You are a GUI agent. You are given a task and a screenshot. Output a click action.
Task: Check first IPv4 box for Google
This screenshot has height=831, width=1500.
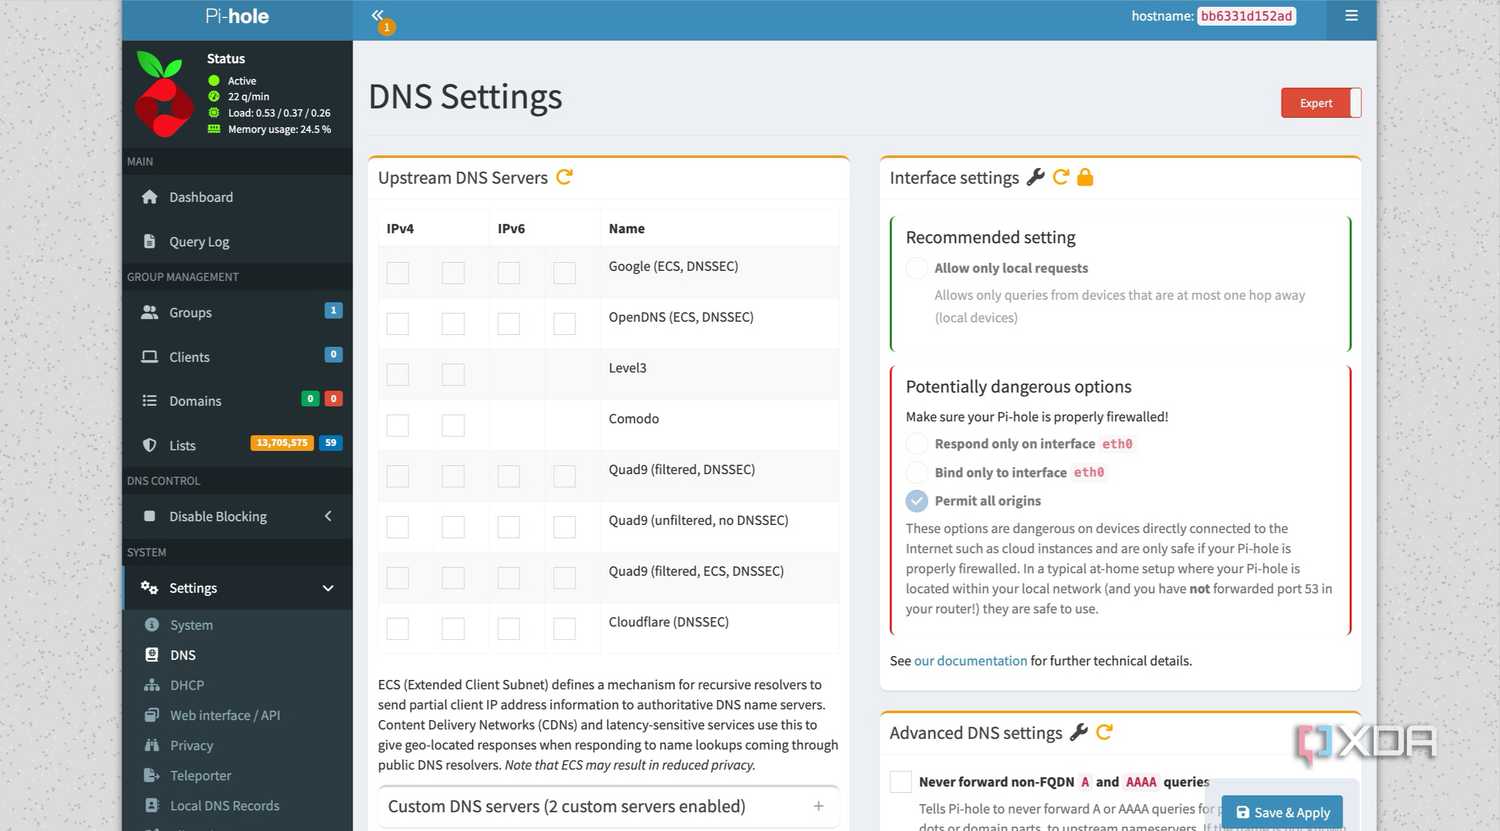click(x=398, y=273)
